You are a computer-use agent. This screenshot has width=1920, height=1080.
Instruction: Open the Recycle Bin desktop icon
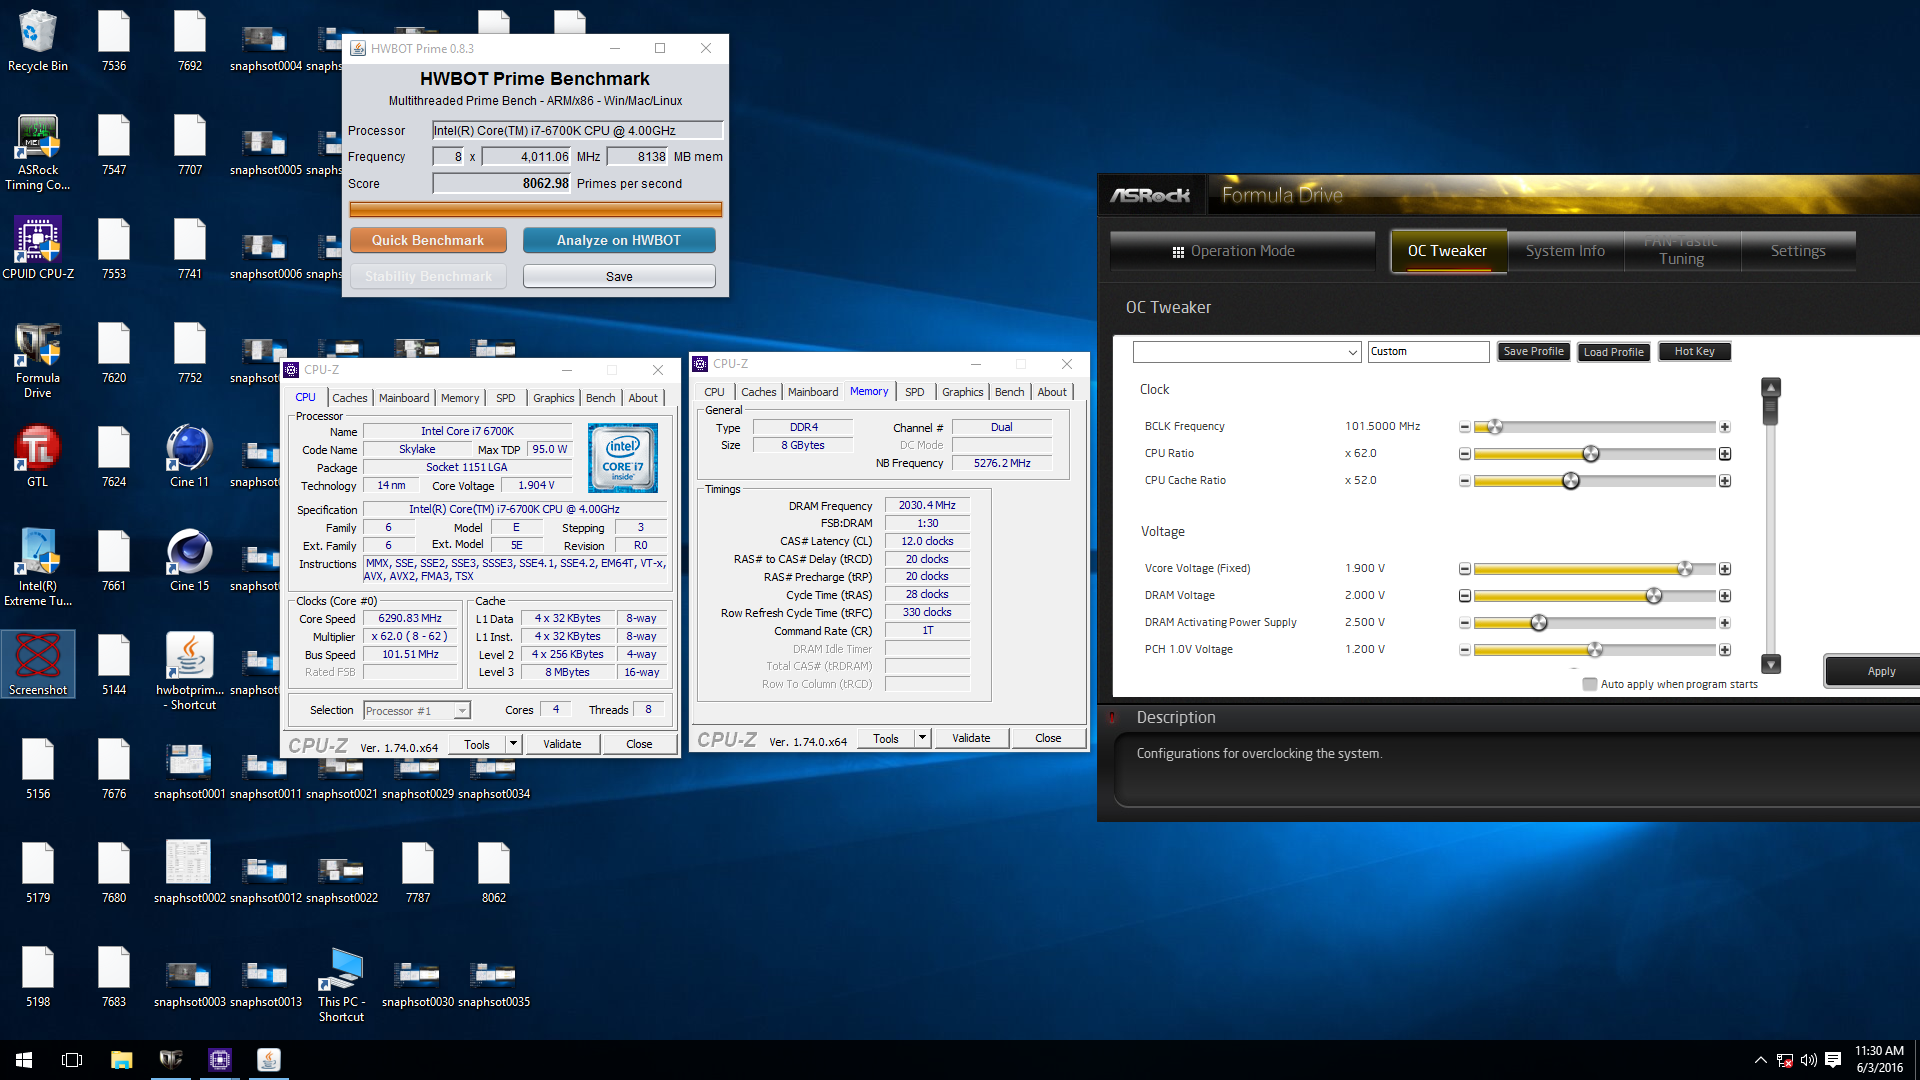point(38,41)
